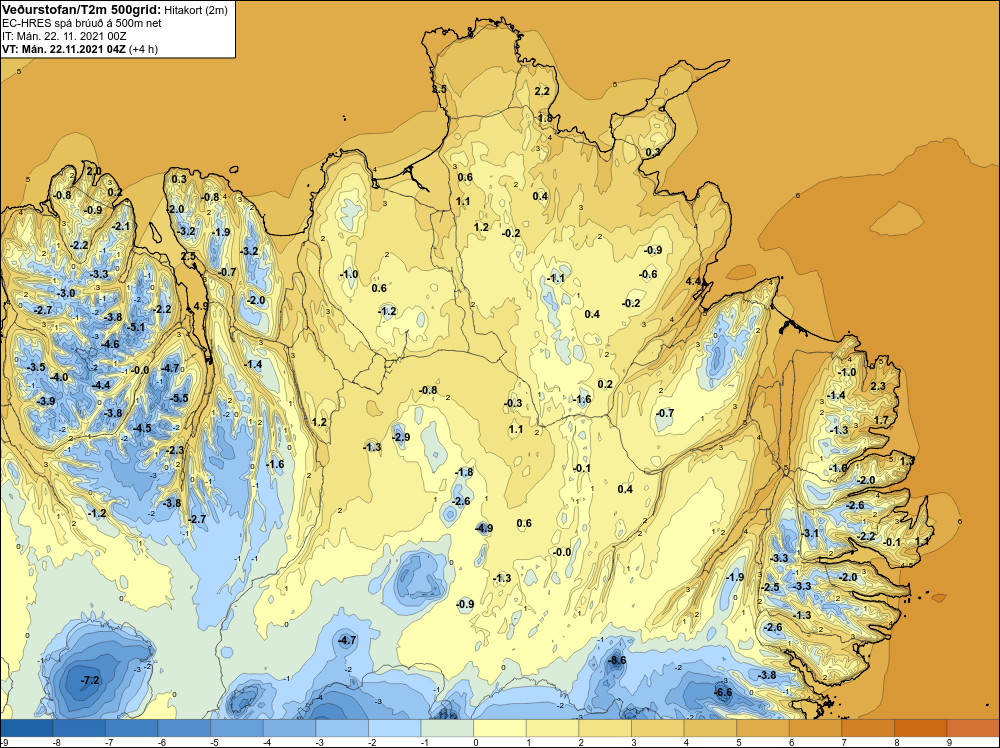Select the temperature reading '-3.9'

click(46, 401)
